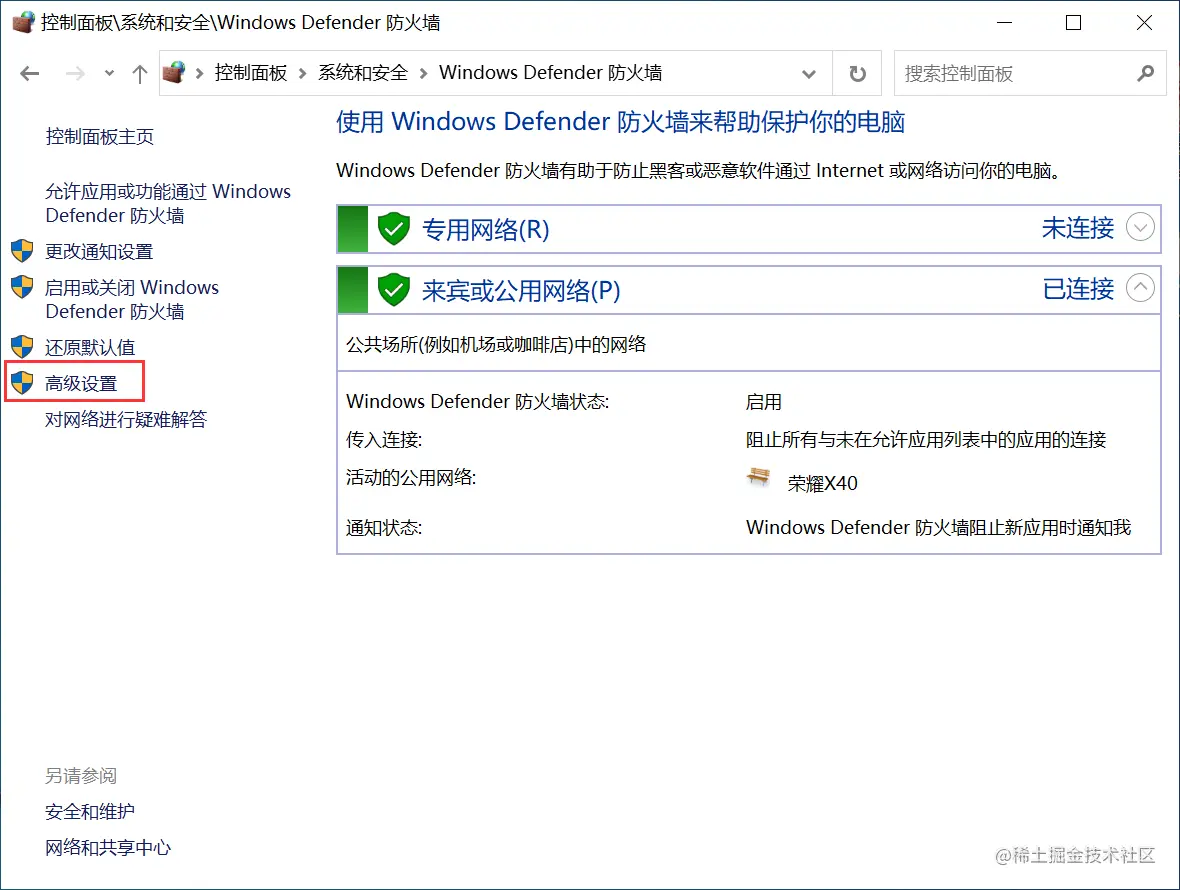Image resolution: width=1180 pixels, height=890 pixels.
Task: Click the 启用 firewall status value
Action: click(x=764, y=402)
